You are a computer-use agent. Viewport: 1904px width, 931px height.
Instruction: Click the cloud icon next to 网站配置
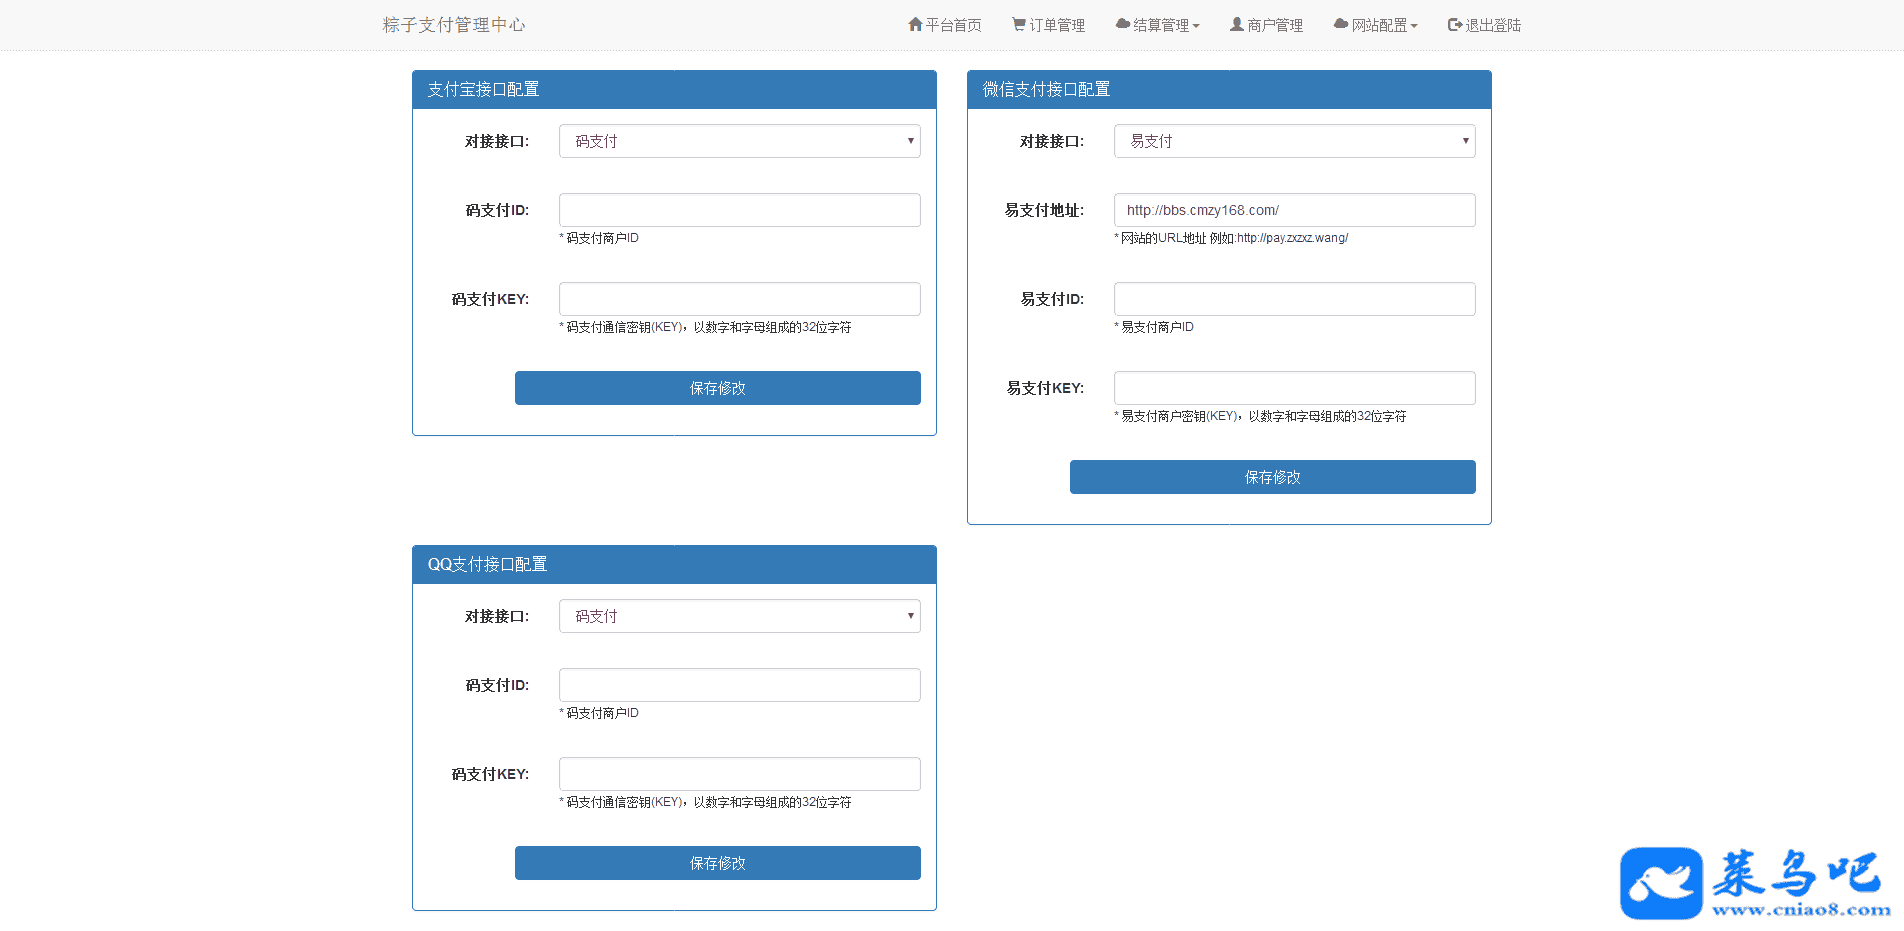[1341, 24]
